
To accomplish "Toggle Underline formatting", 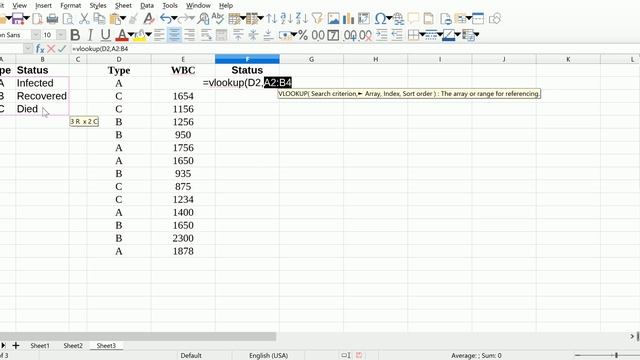I will 105,35.
